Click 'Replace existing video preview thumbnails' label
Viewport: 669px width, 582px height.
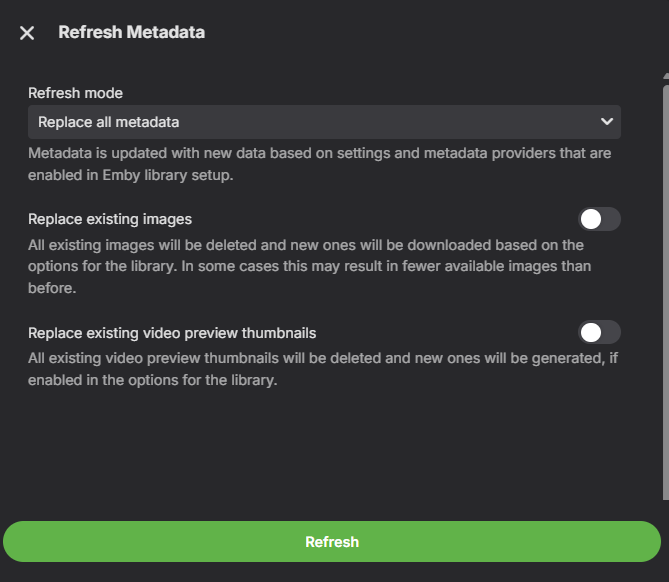click(172, 333)
